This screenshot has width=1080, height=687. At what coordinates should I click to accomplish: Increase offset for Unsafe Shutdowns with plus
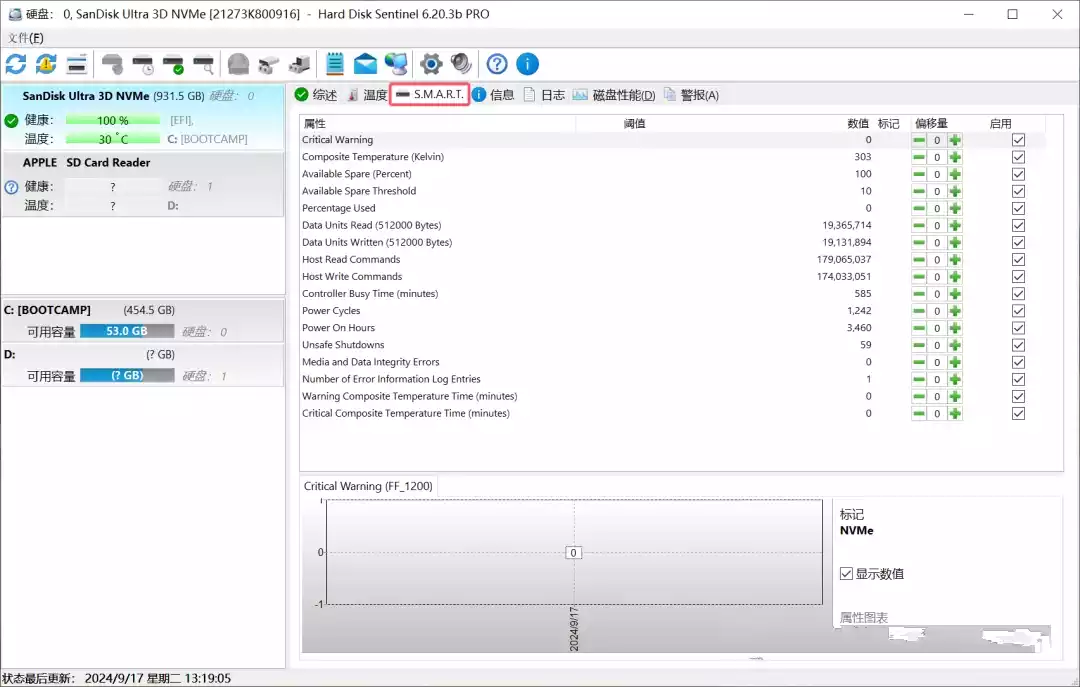click(x=955, y=345)
